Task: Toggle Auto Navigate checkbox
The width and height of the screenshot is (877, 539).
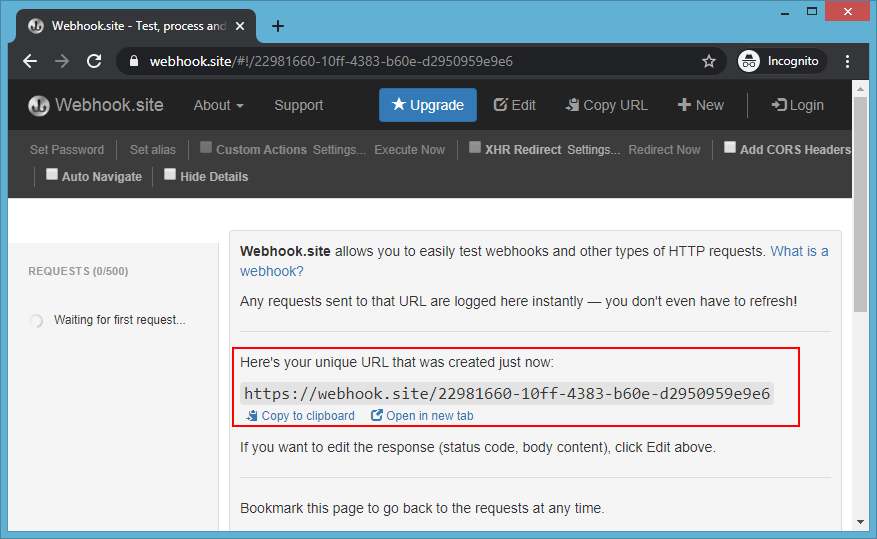Action: [x=51, y=174]
